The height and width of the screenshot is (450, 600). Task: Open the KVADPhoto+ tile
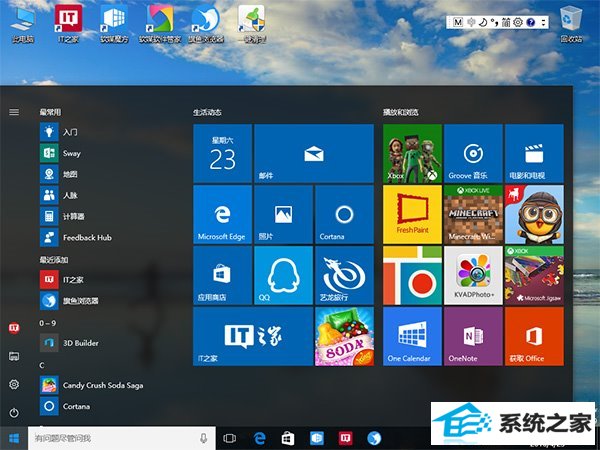pos(473,275)
